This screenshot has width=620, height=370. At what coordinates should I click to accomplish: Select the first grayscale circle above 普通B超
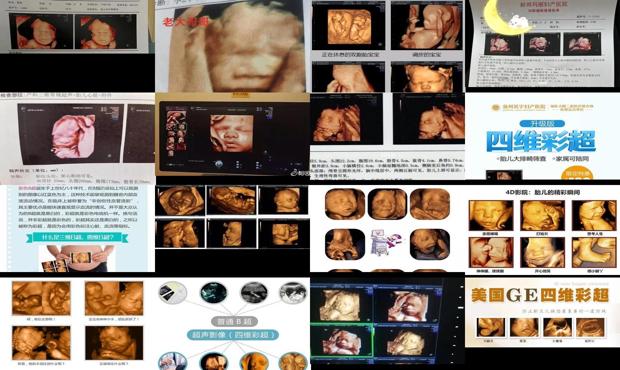tap(173, 293)
